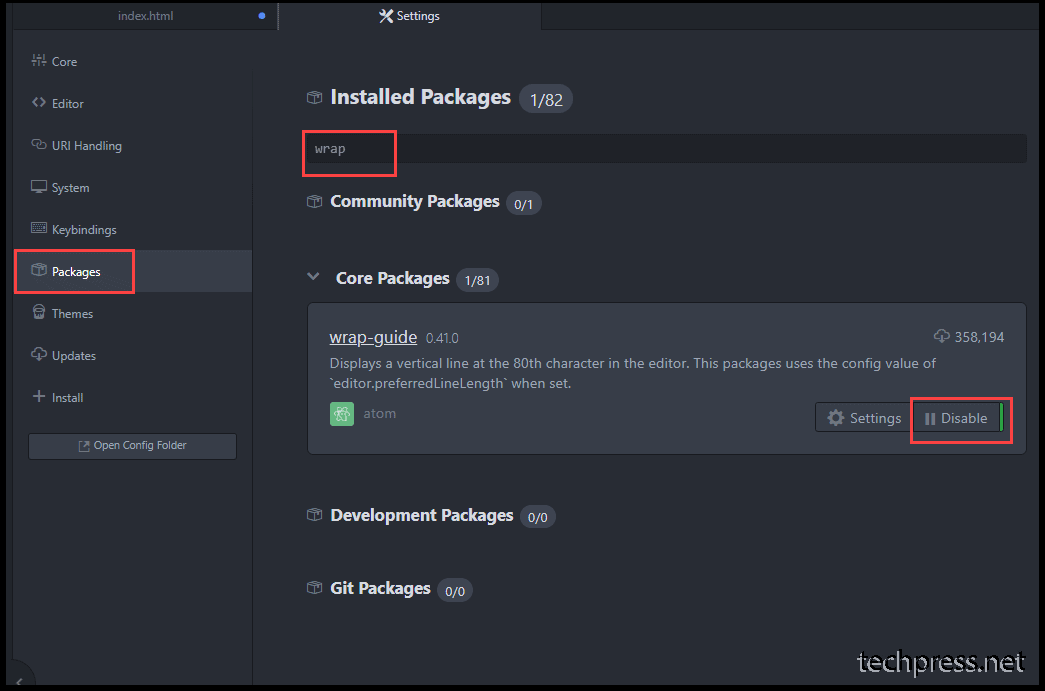The image size is (1045, 691).
Task: Click the Updates cloud download icon
Action: coord(39,354)
